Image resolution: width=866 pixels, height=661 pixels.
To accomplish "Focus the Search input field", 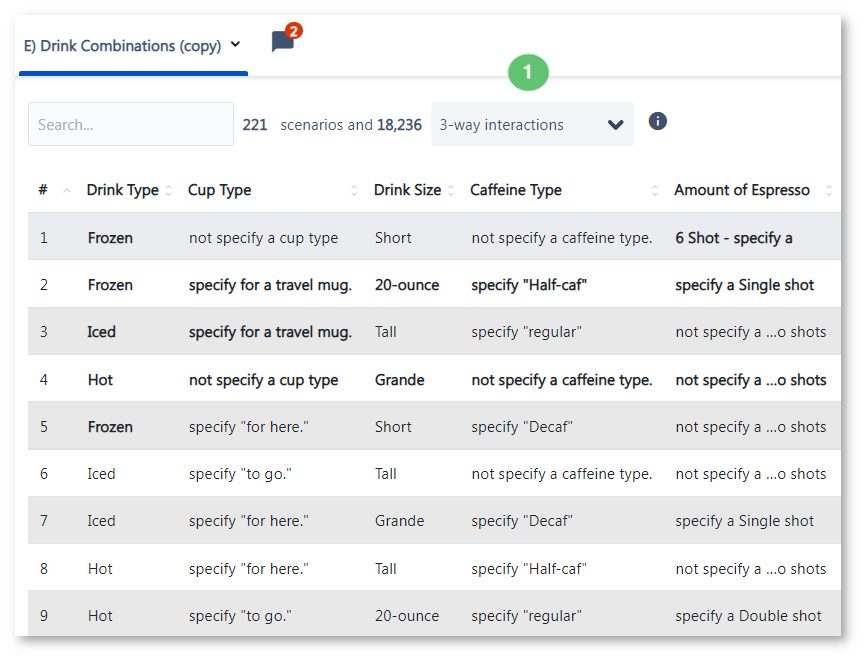I will 131,124.
